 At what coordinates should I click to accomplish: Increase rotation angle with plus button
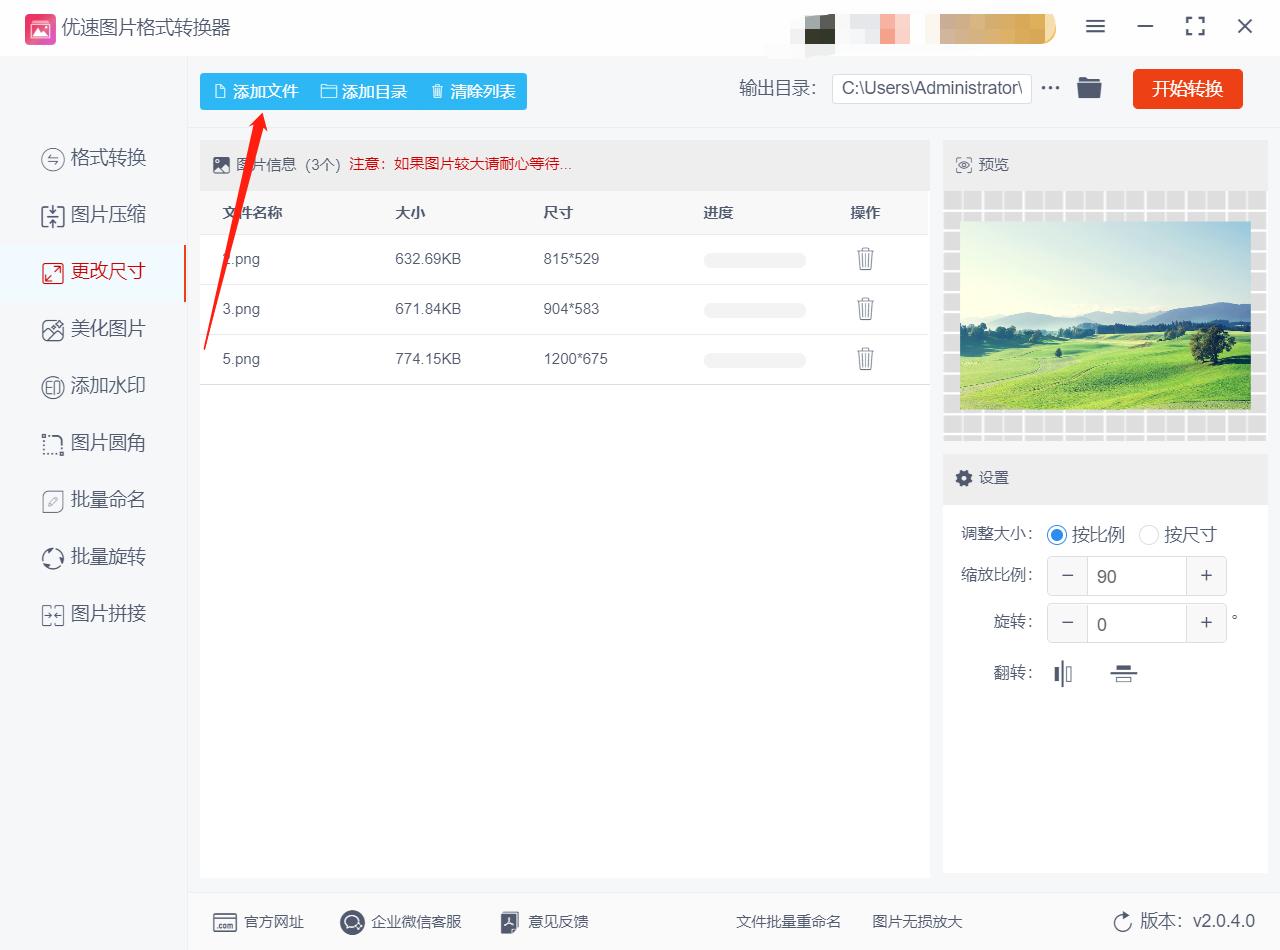click(x=1206, y=623)
